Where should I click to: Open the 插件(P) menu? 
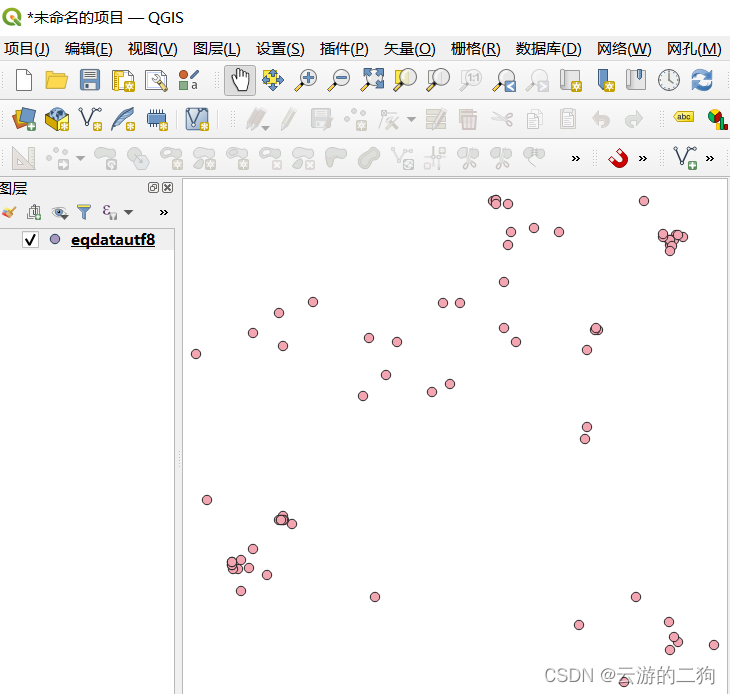tap(344, 49)
